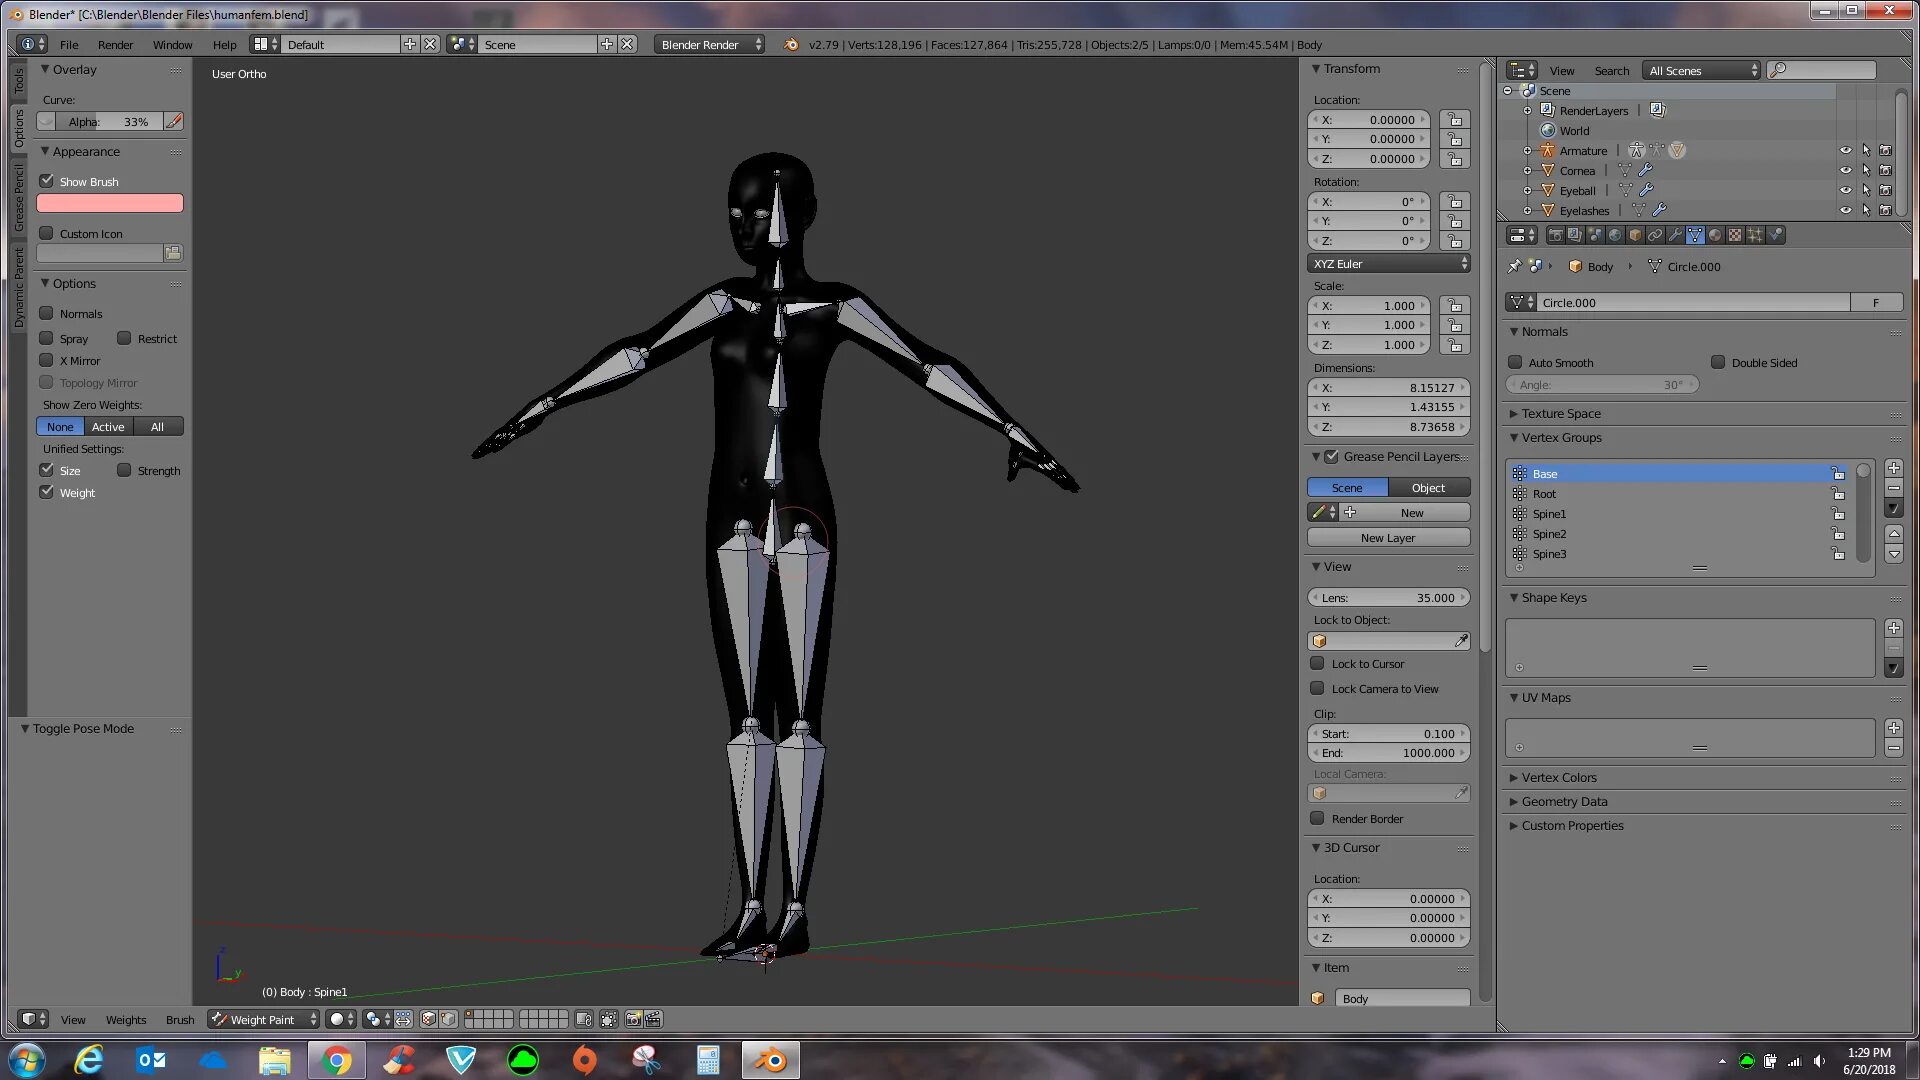Viewport: 1920px width, 1080px height.
Task: Open the Material properties tab
Action: pos(1715,235)
